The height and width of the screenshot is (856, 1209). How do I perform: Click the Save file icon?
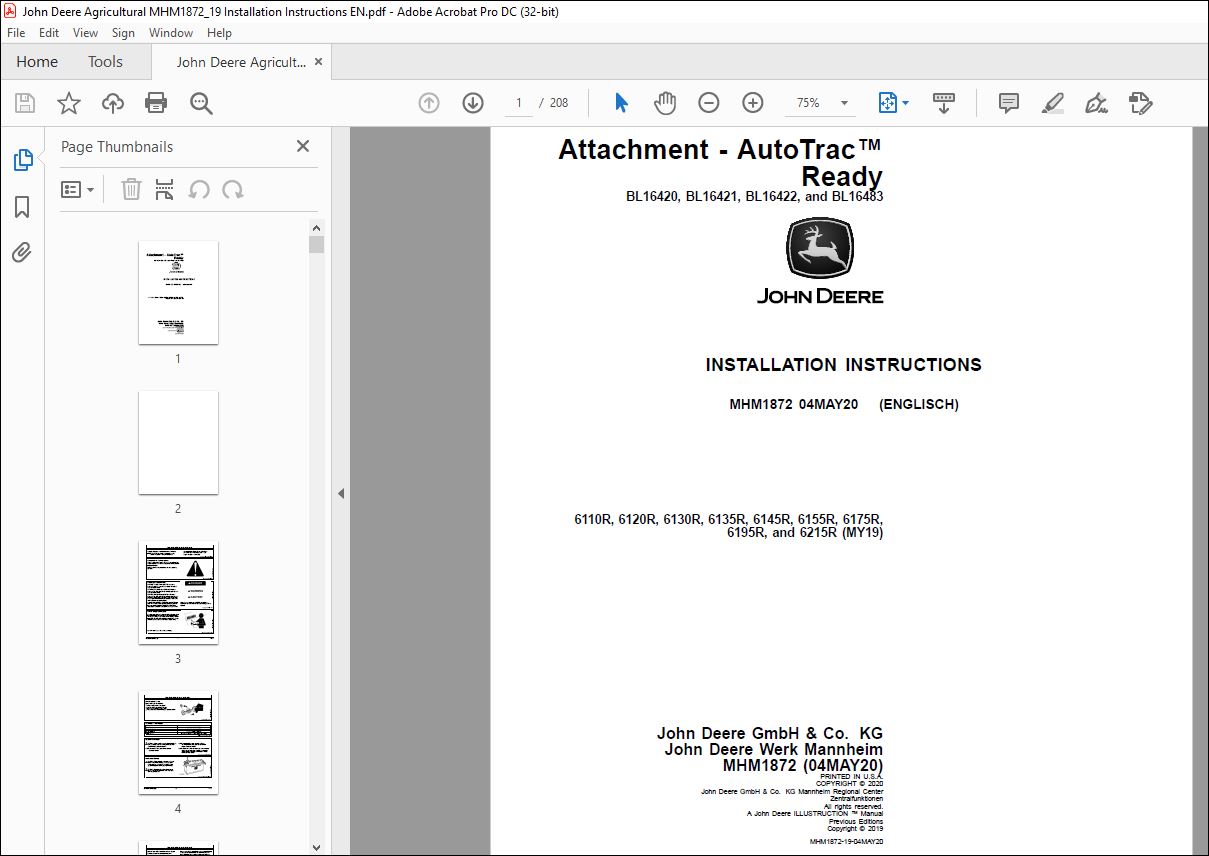25,103
